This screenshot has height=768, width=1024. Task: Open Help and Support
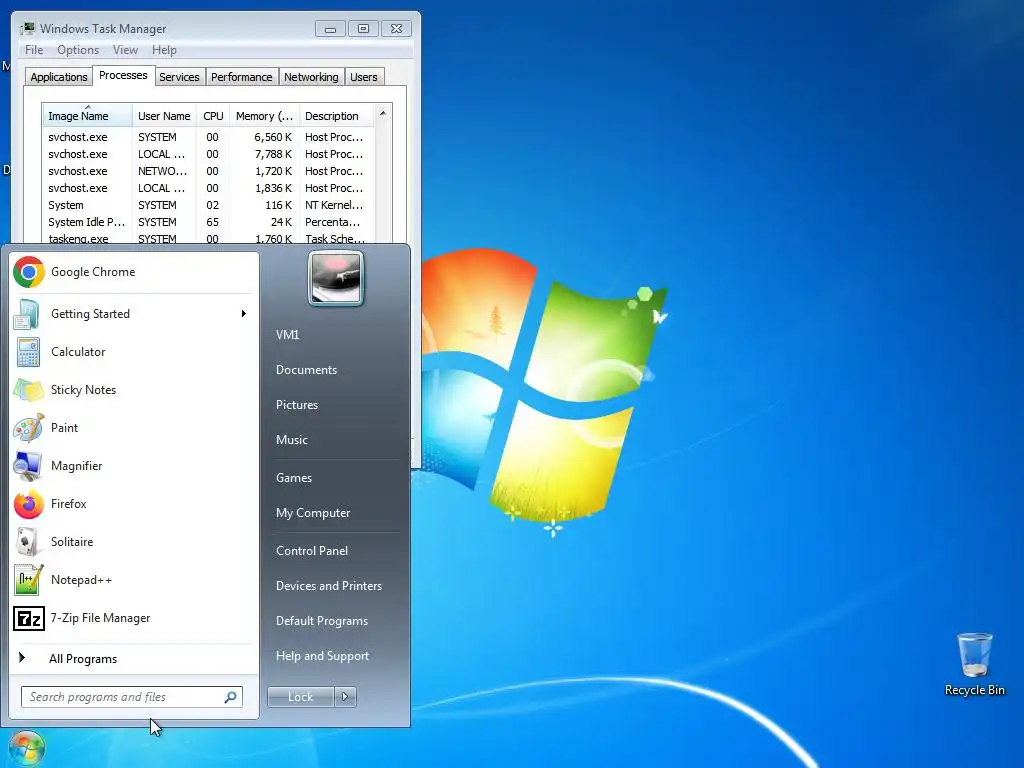coord(322,656)
